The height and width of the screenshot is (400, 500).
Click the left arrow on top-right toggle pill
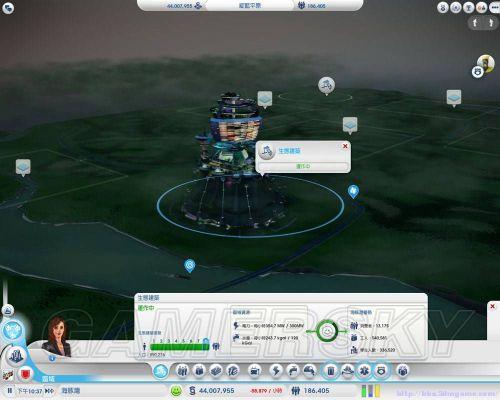pyautogui.click(x=475, y=23)
